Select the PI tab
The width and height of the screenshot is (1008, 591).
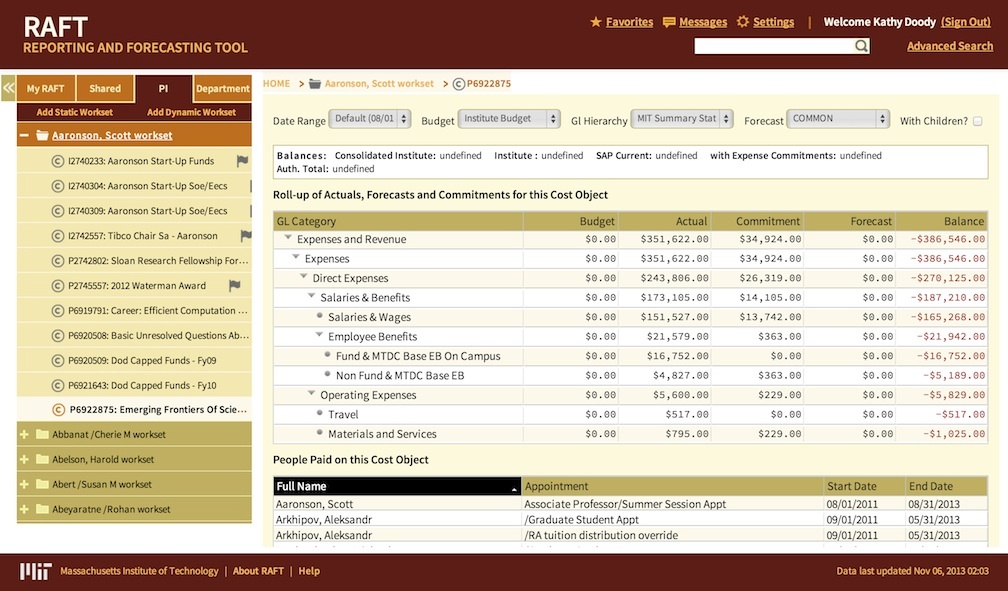[163, 89]
